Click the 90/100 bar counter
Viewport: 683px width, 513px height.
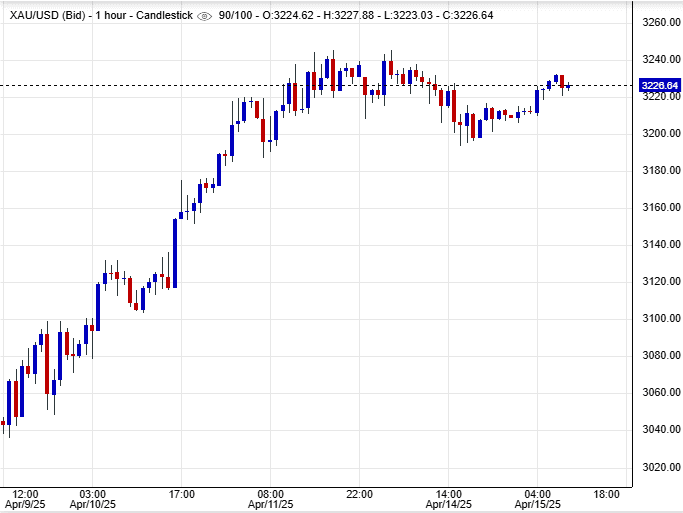point(237,16)
